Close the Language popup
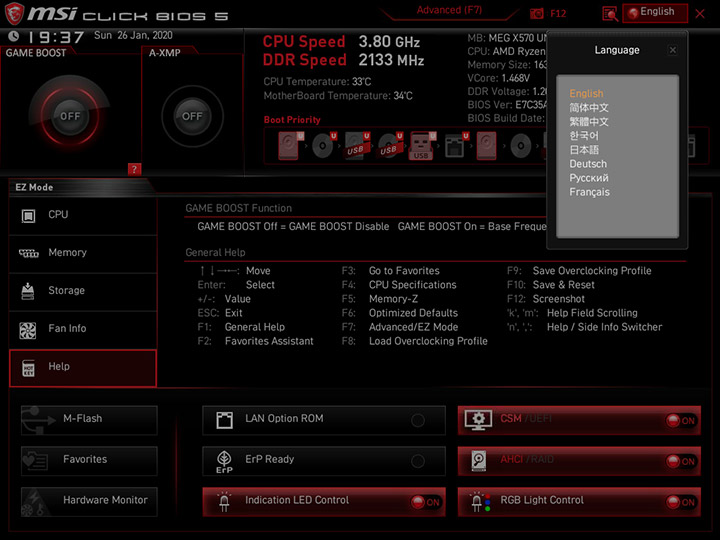This screenshot has height=540, width=720. click(673, 50)
